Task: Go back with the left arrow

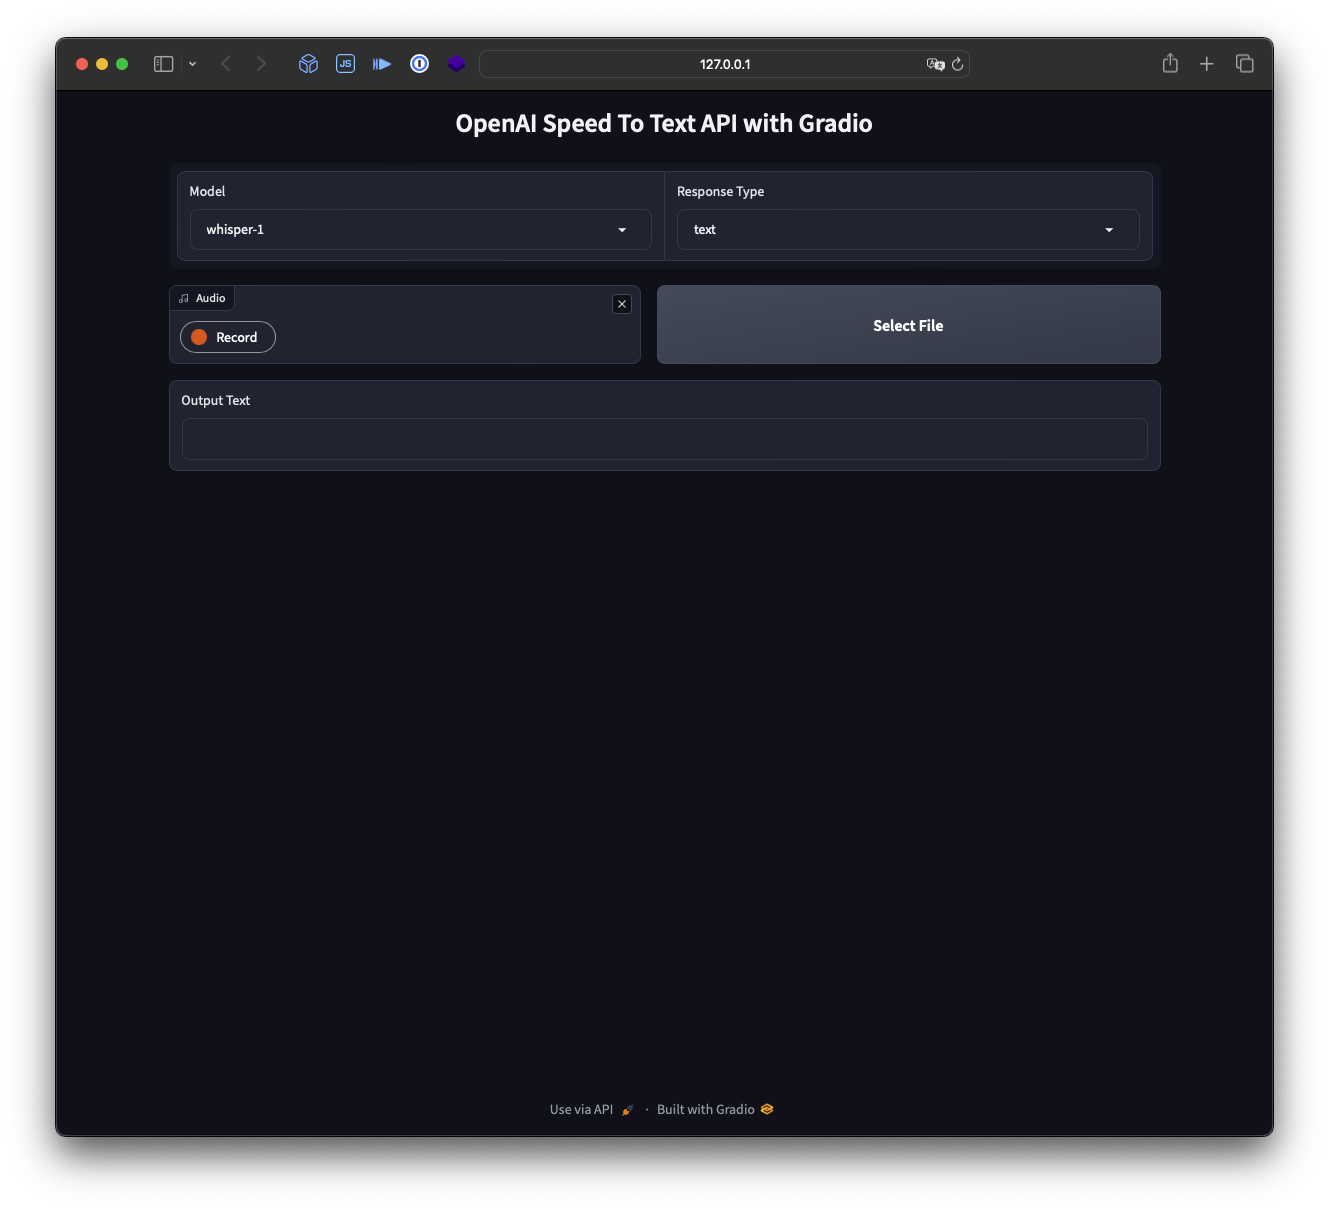Action: pos(226,64)
